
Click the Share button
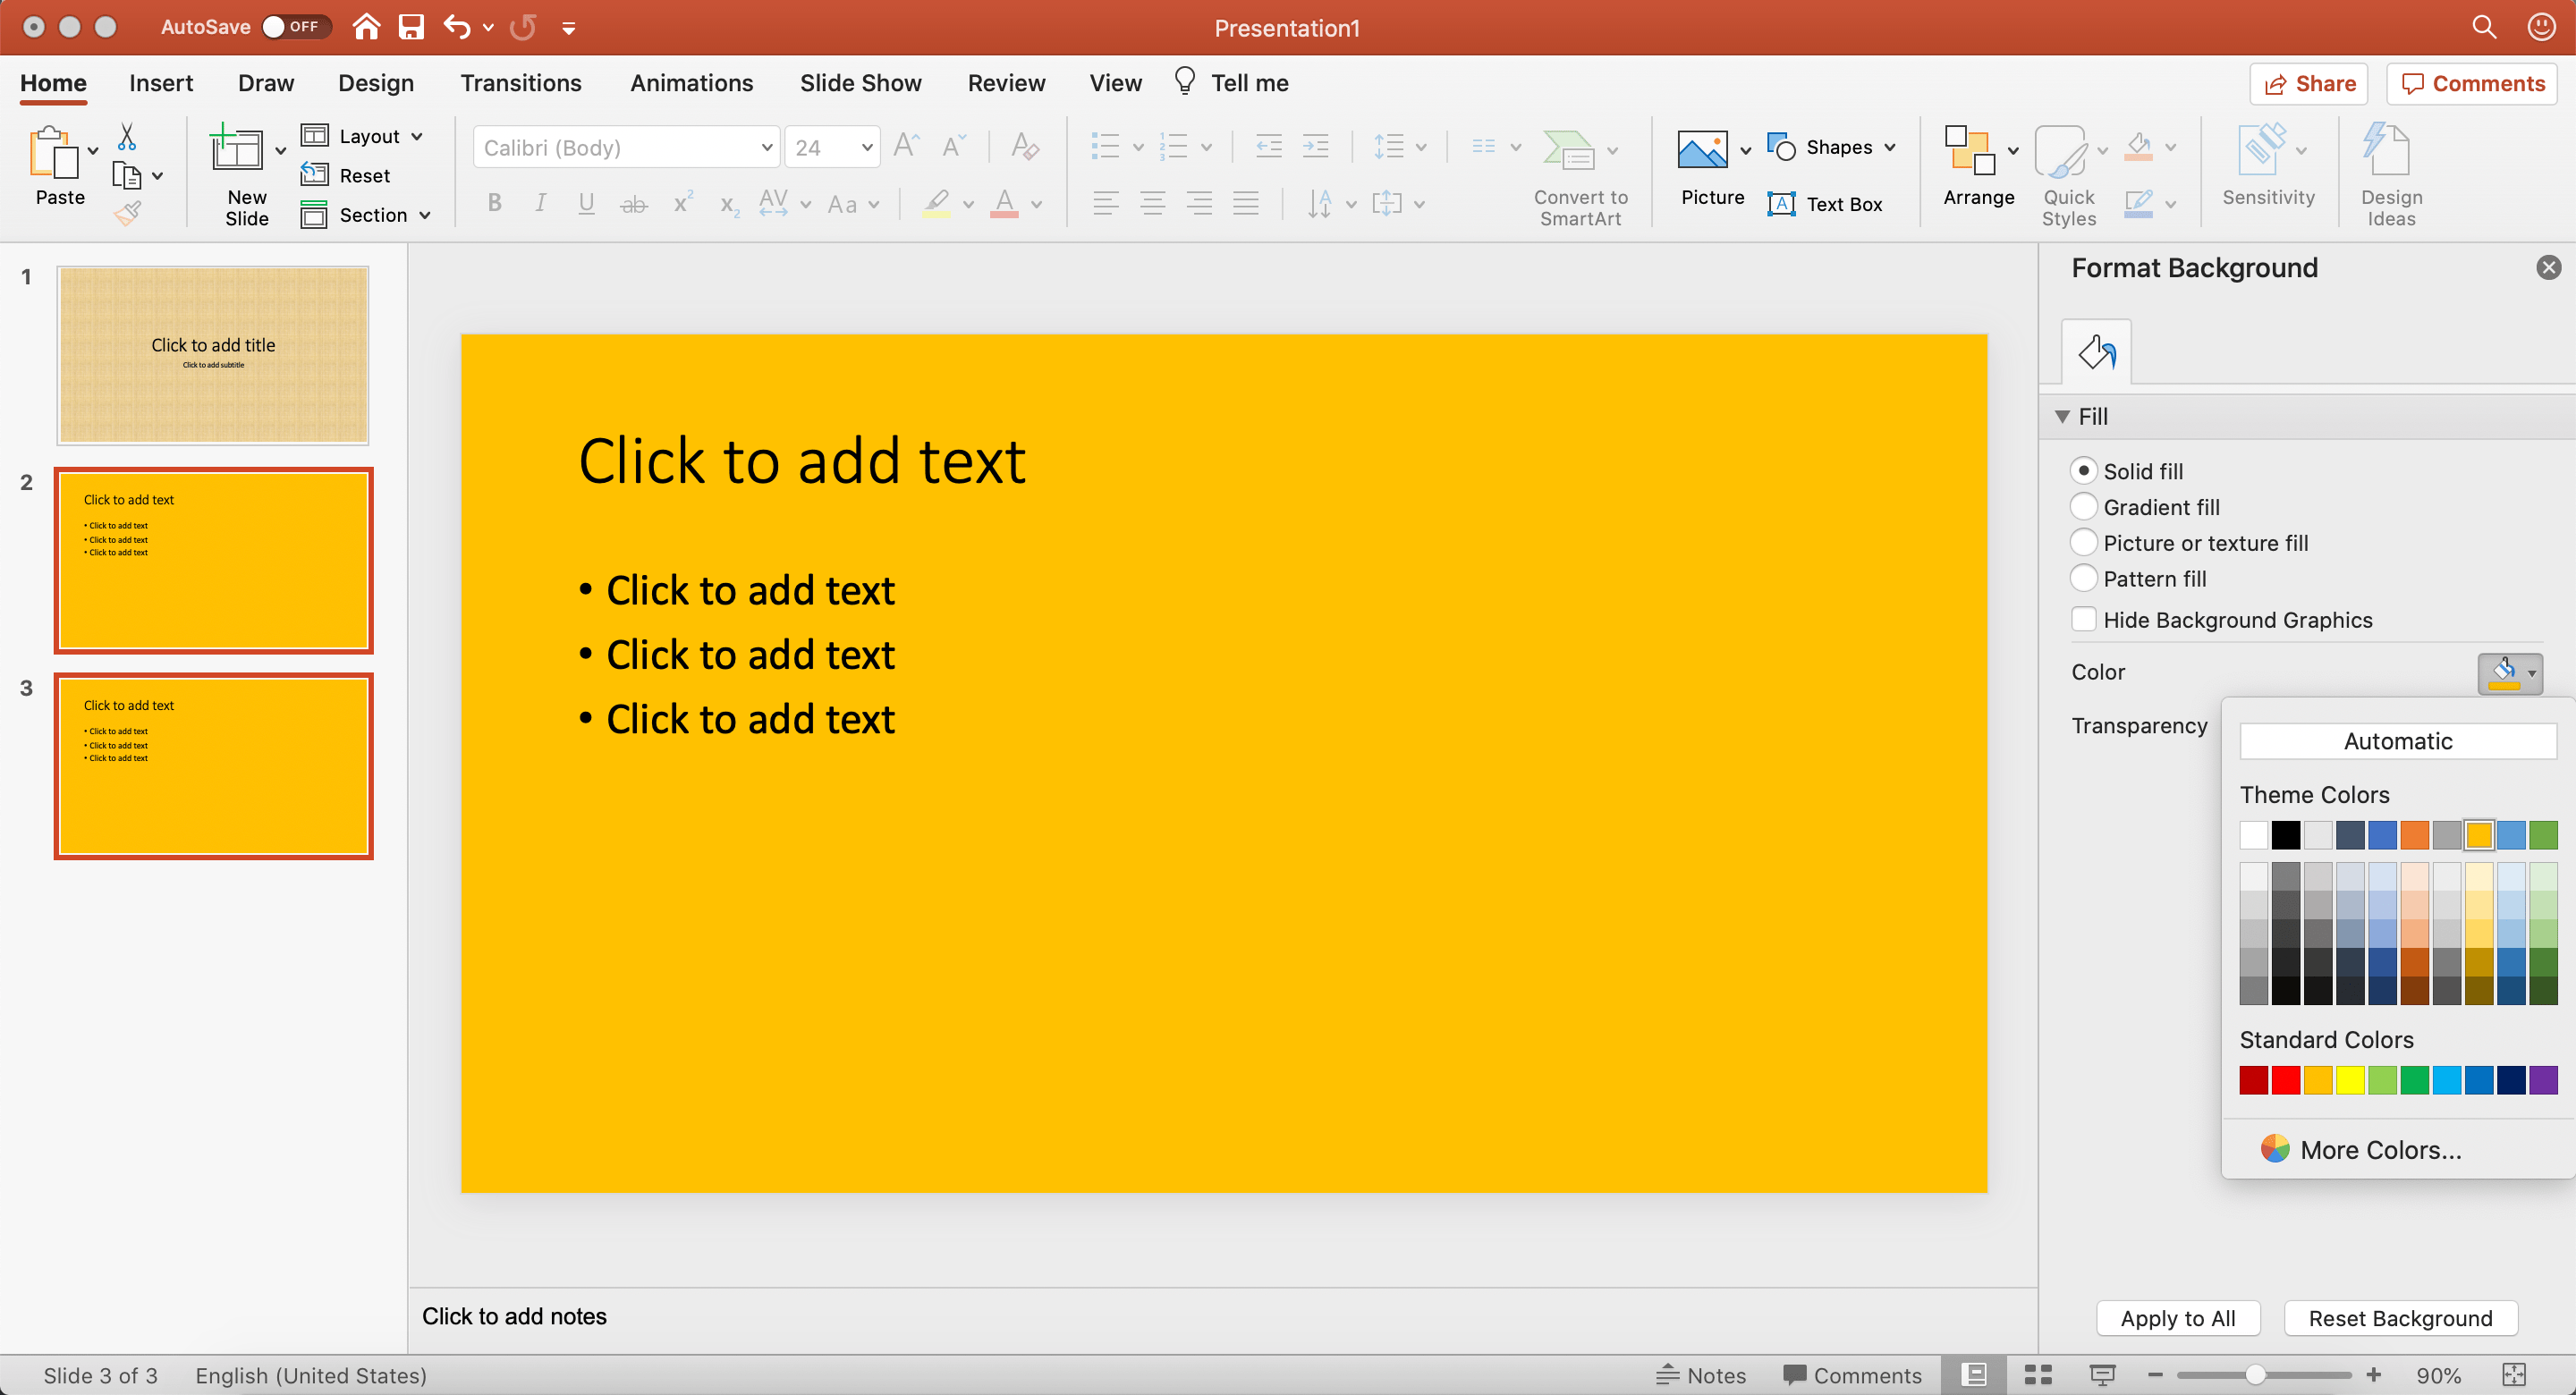[2308, 84]
